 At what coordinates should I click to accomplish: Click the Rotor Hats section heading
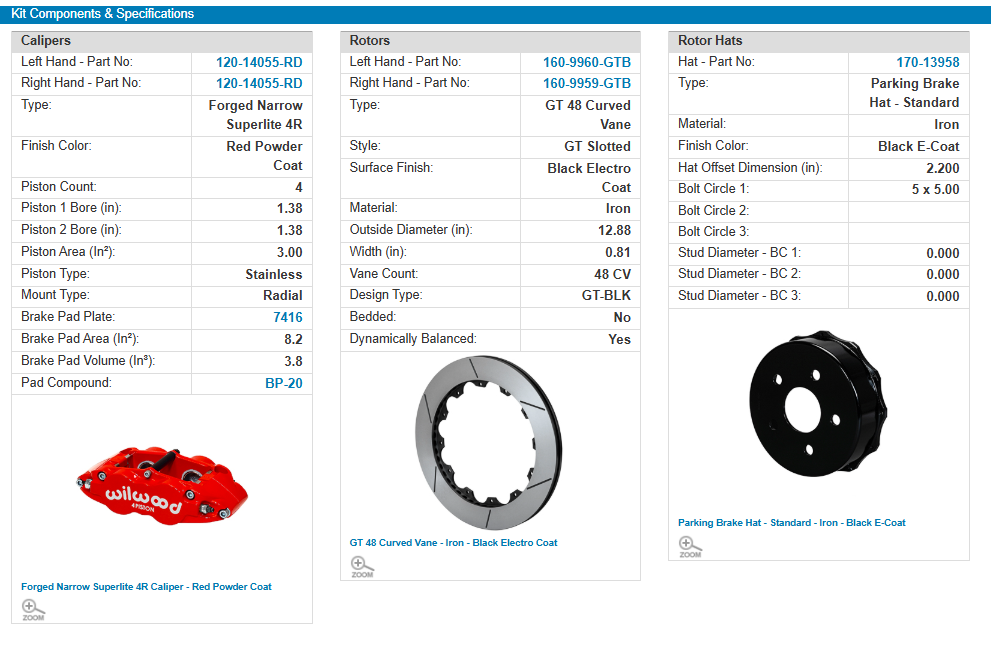(x=710, y=41)
